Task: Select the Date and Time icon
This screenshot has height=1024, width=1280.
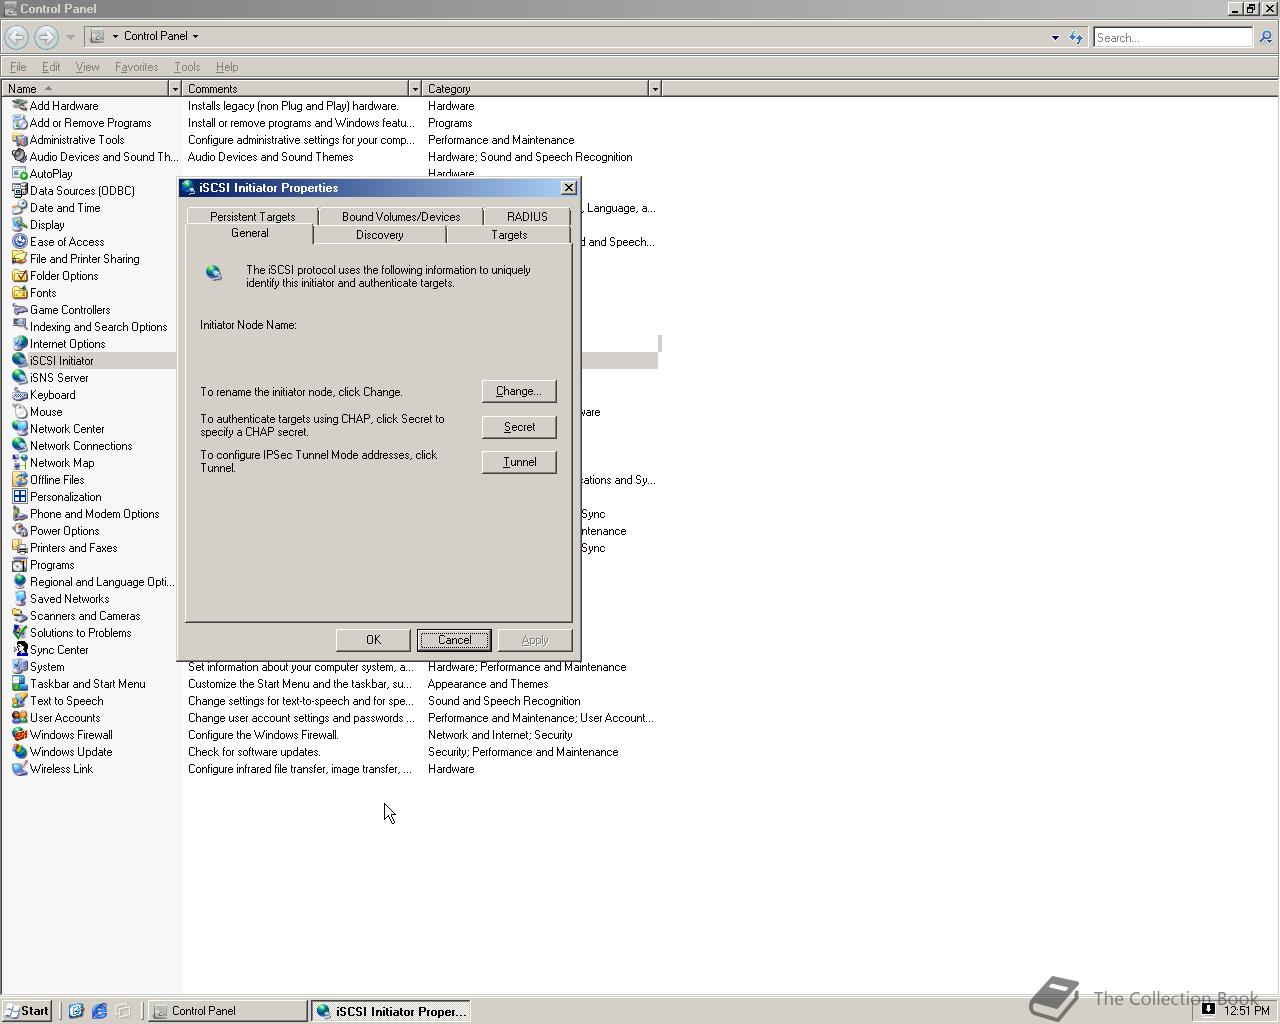Action: tap(19, 208)
